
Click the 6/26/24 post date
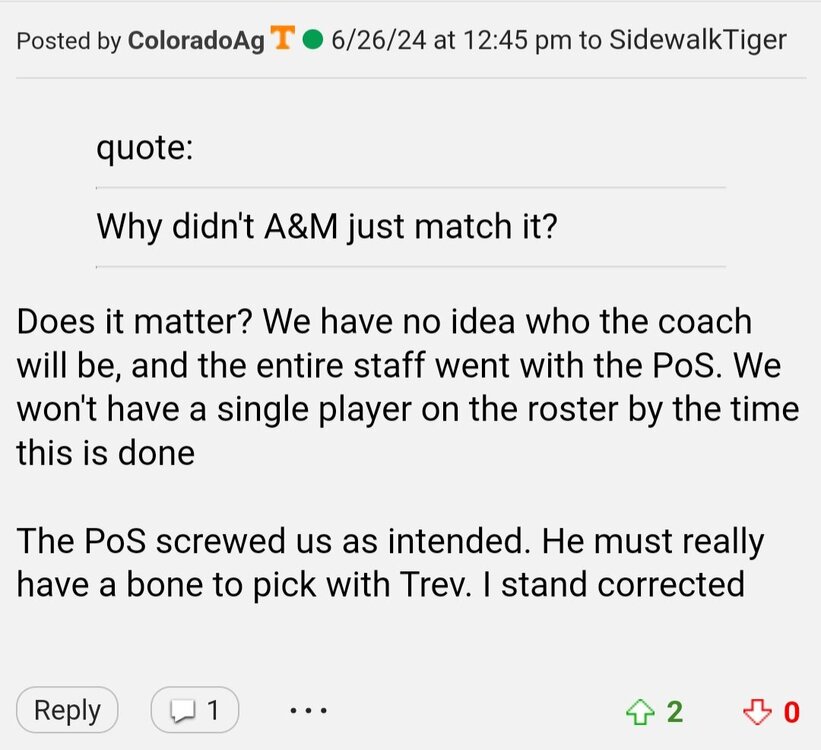click(368, 40)
